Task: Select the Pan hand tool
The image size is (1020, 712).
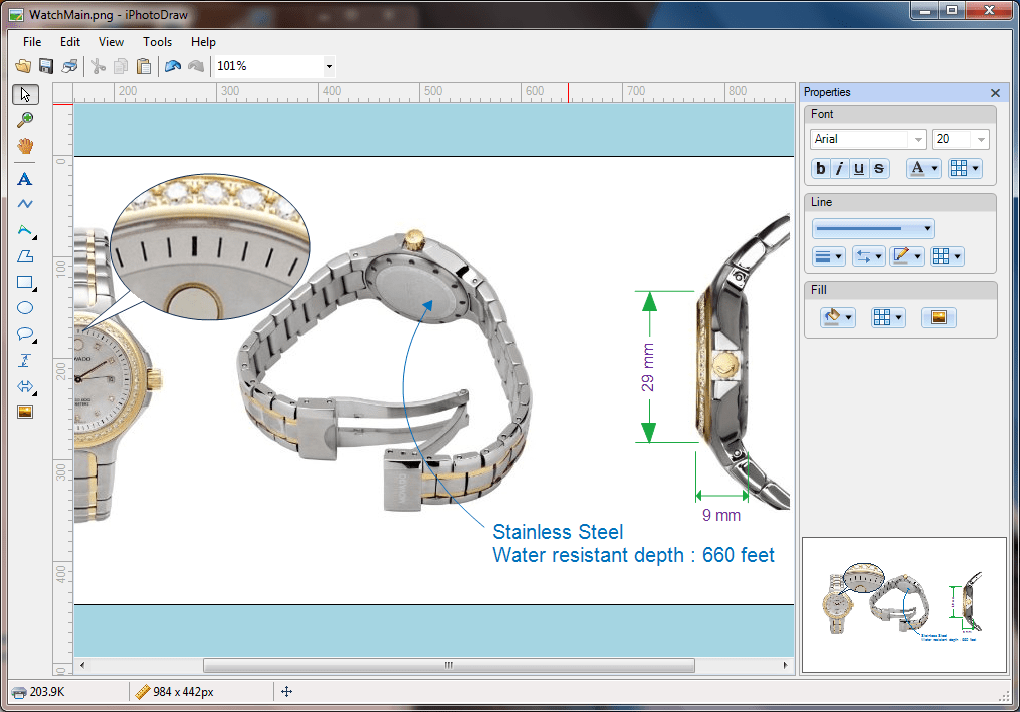Action: coord(26,146)
